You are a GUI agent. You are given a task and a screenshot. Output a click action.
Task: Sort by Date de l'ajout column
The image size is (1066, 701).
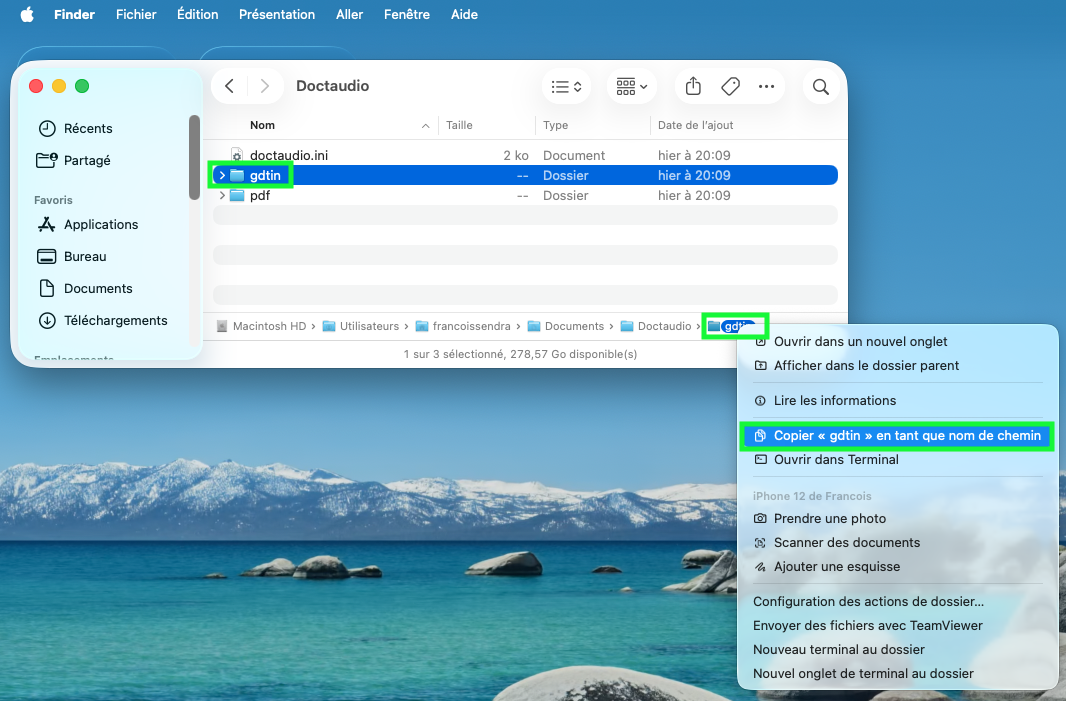pyautogui.click(x=695, y=125)
